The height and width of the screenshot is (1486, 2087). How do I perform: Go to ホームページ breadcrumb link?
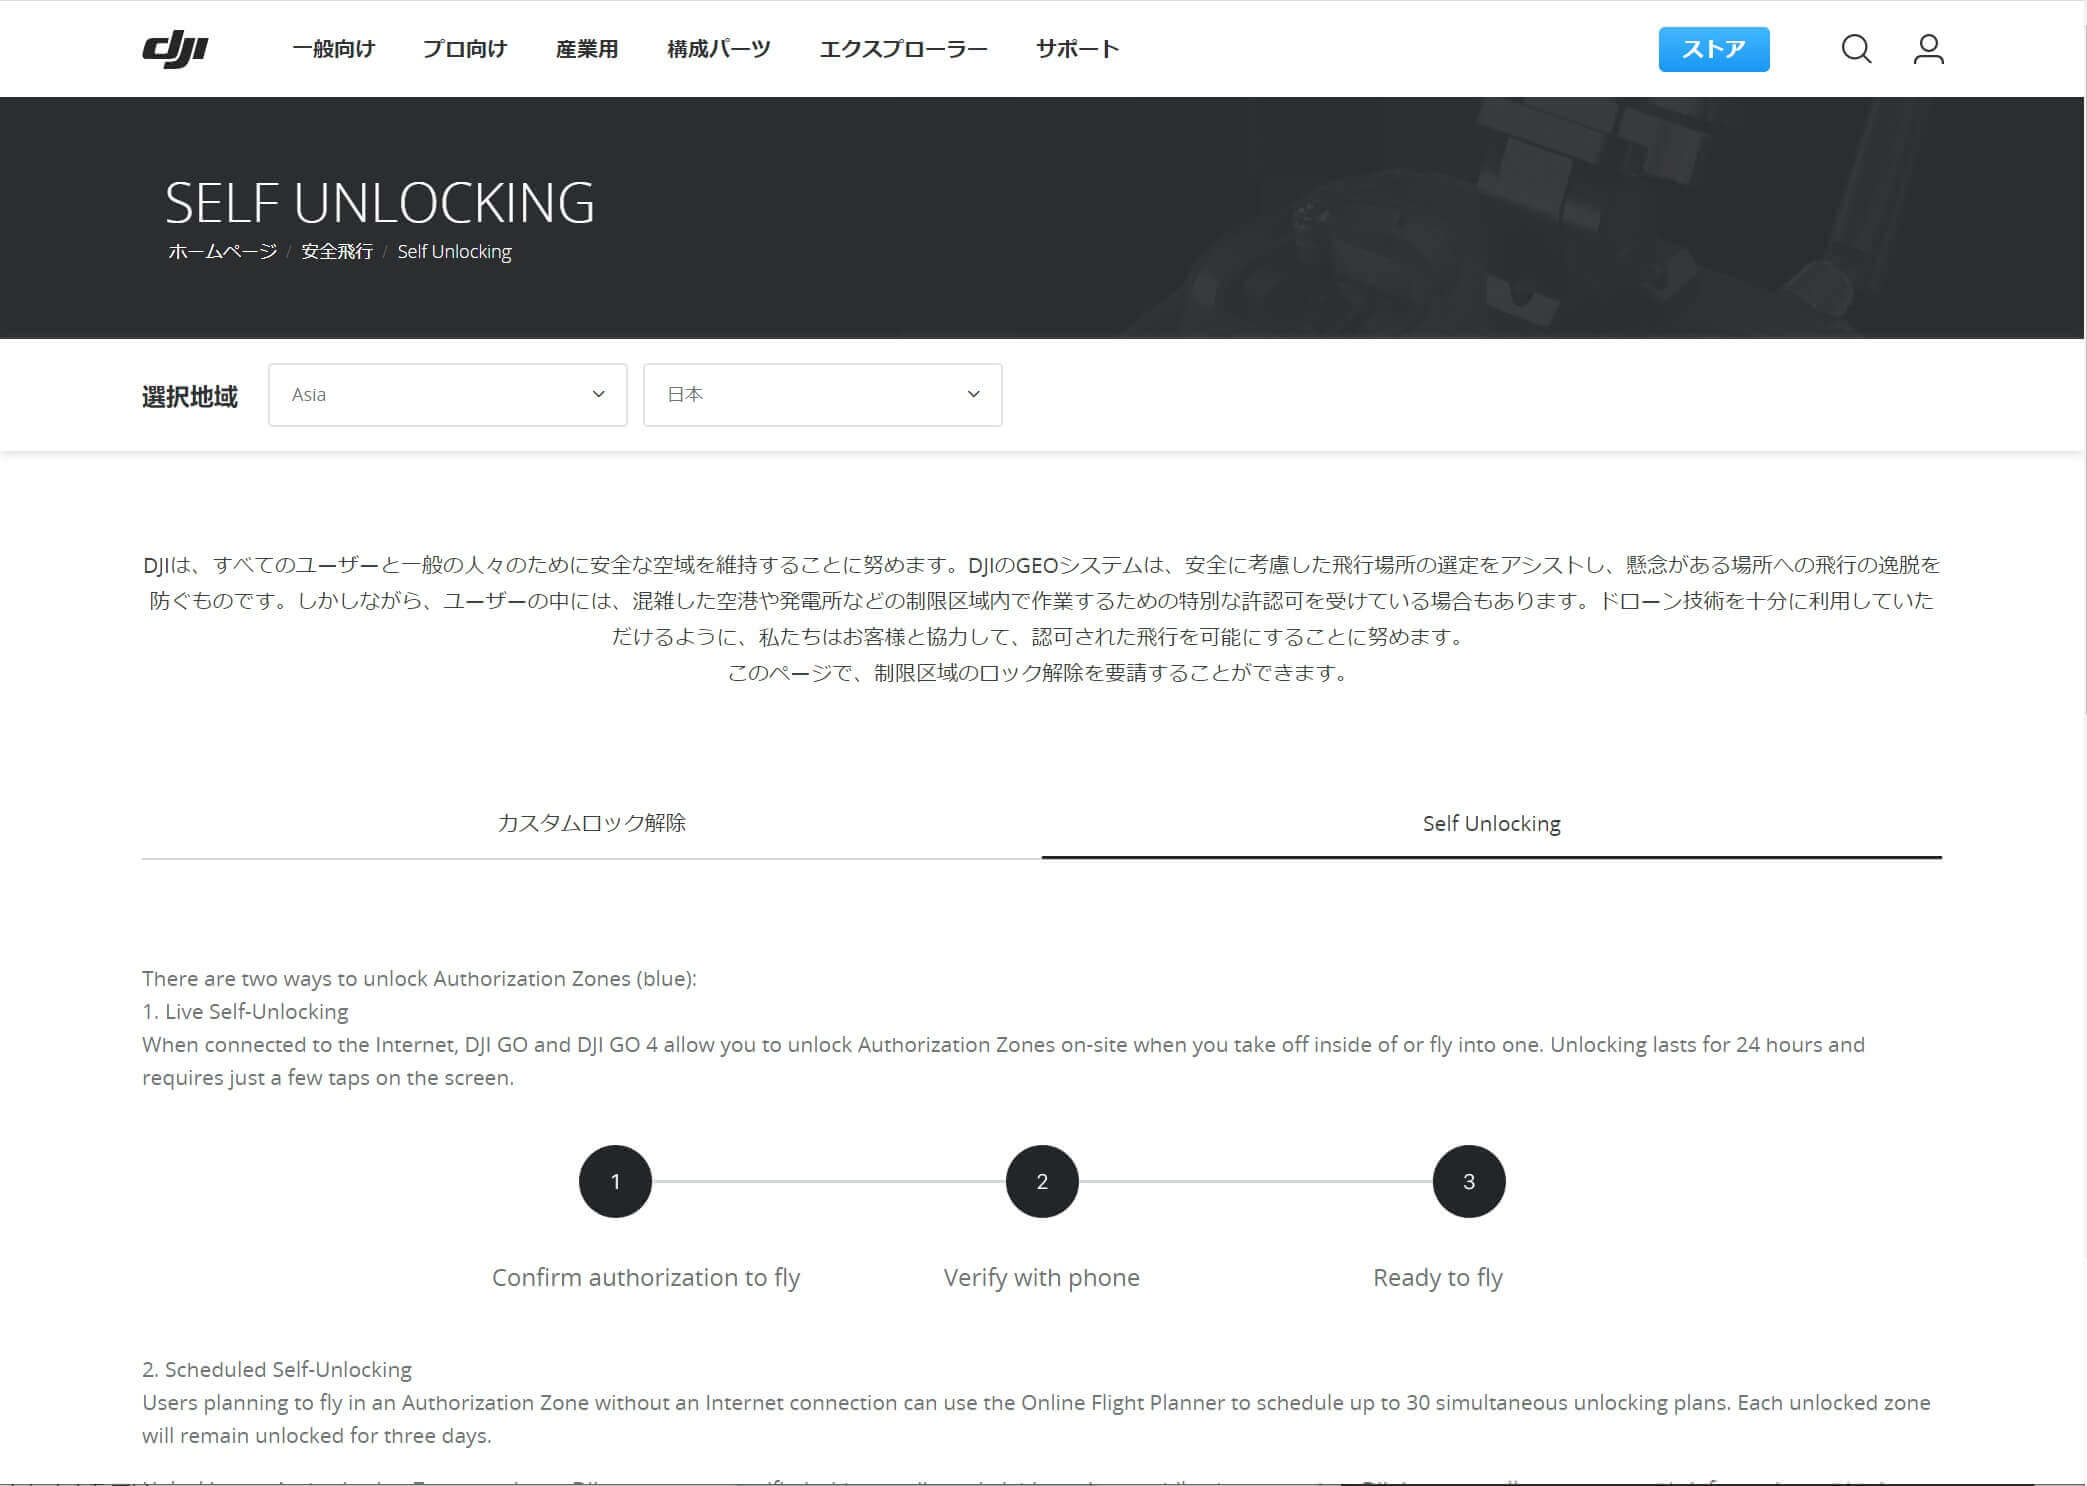[x=222, y=252]
